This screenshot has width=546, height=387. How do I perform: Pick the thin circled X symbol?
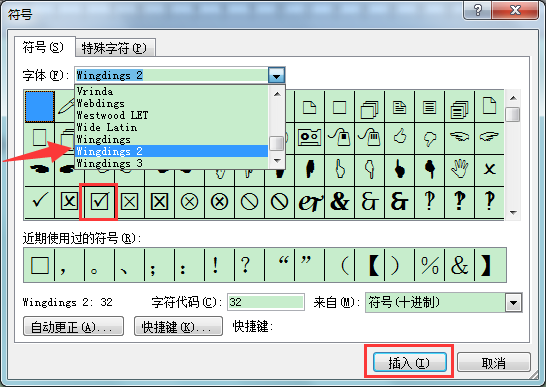(x=189, y=202)
